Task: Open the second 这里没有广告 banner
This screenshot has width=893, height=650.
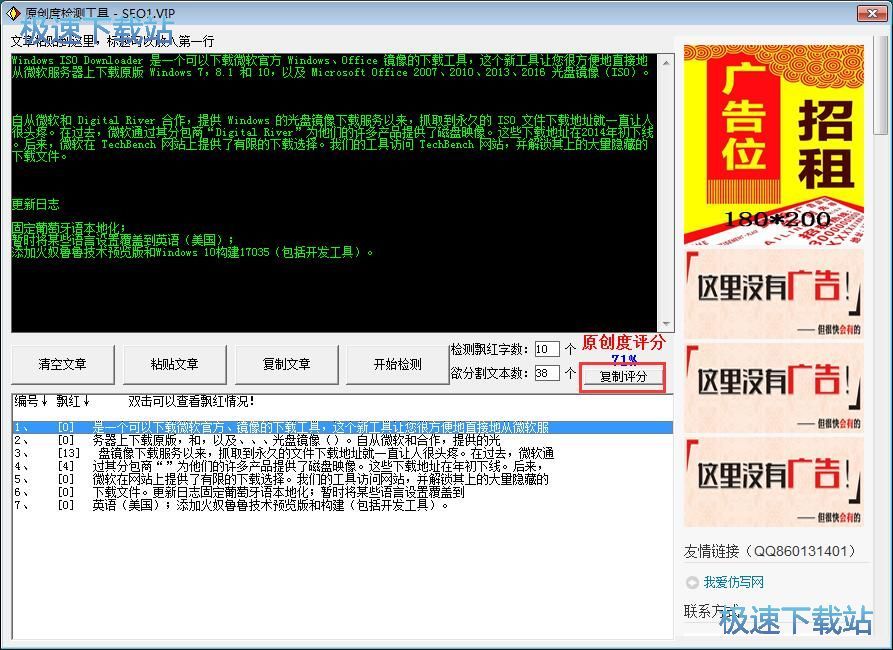Action: click(x=773, y=388)
